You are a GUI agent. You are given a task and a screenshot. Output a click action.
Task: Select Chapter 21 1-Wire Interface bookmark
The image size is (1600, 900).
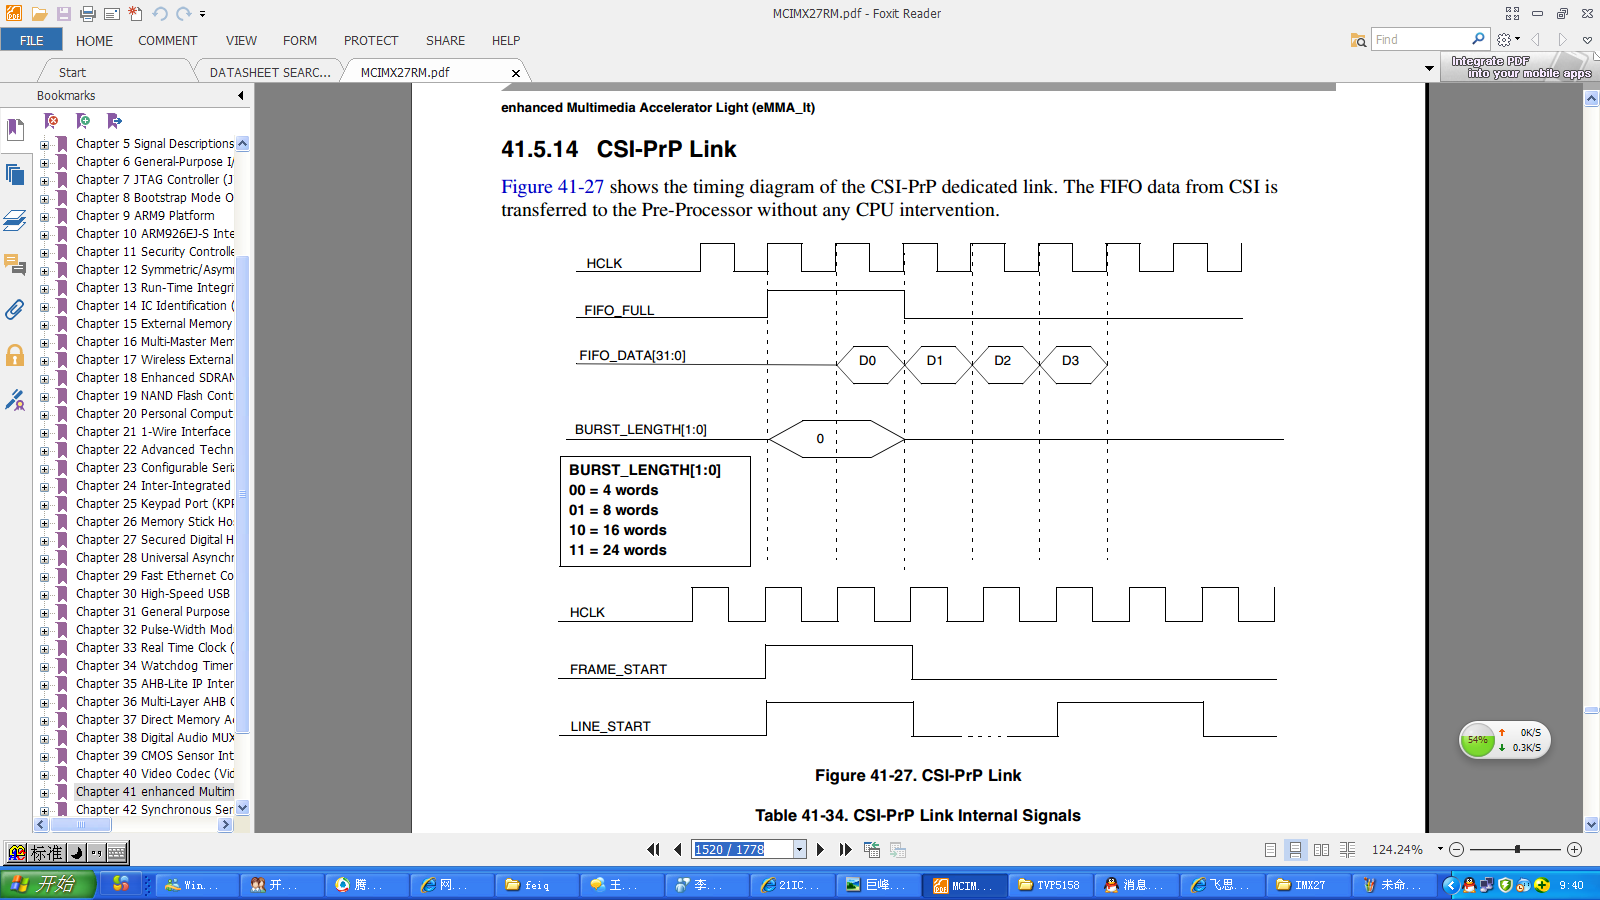point(153,432)
